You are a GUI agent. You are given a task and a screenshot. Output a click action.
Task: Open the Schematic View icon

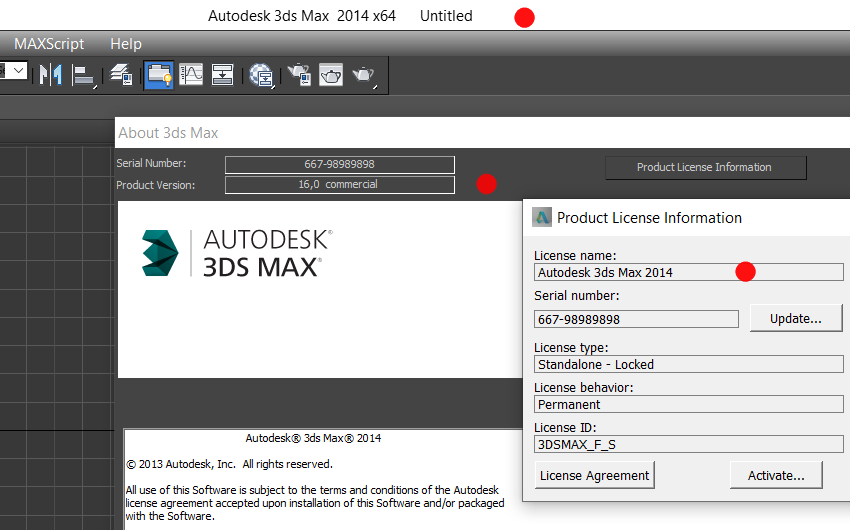[222, 75]
